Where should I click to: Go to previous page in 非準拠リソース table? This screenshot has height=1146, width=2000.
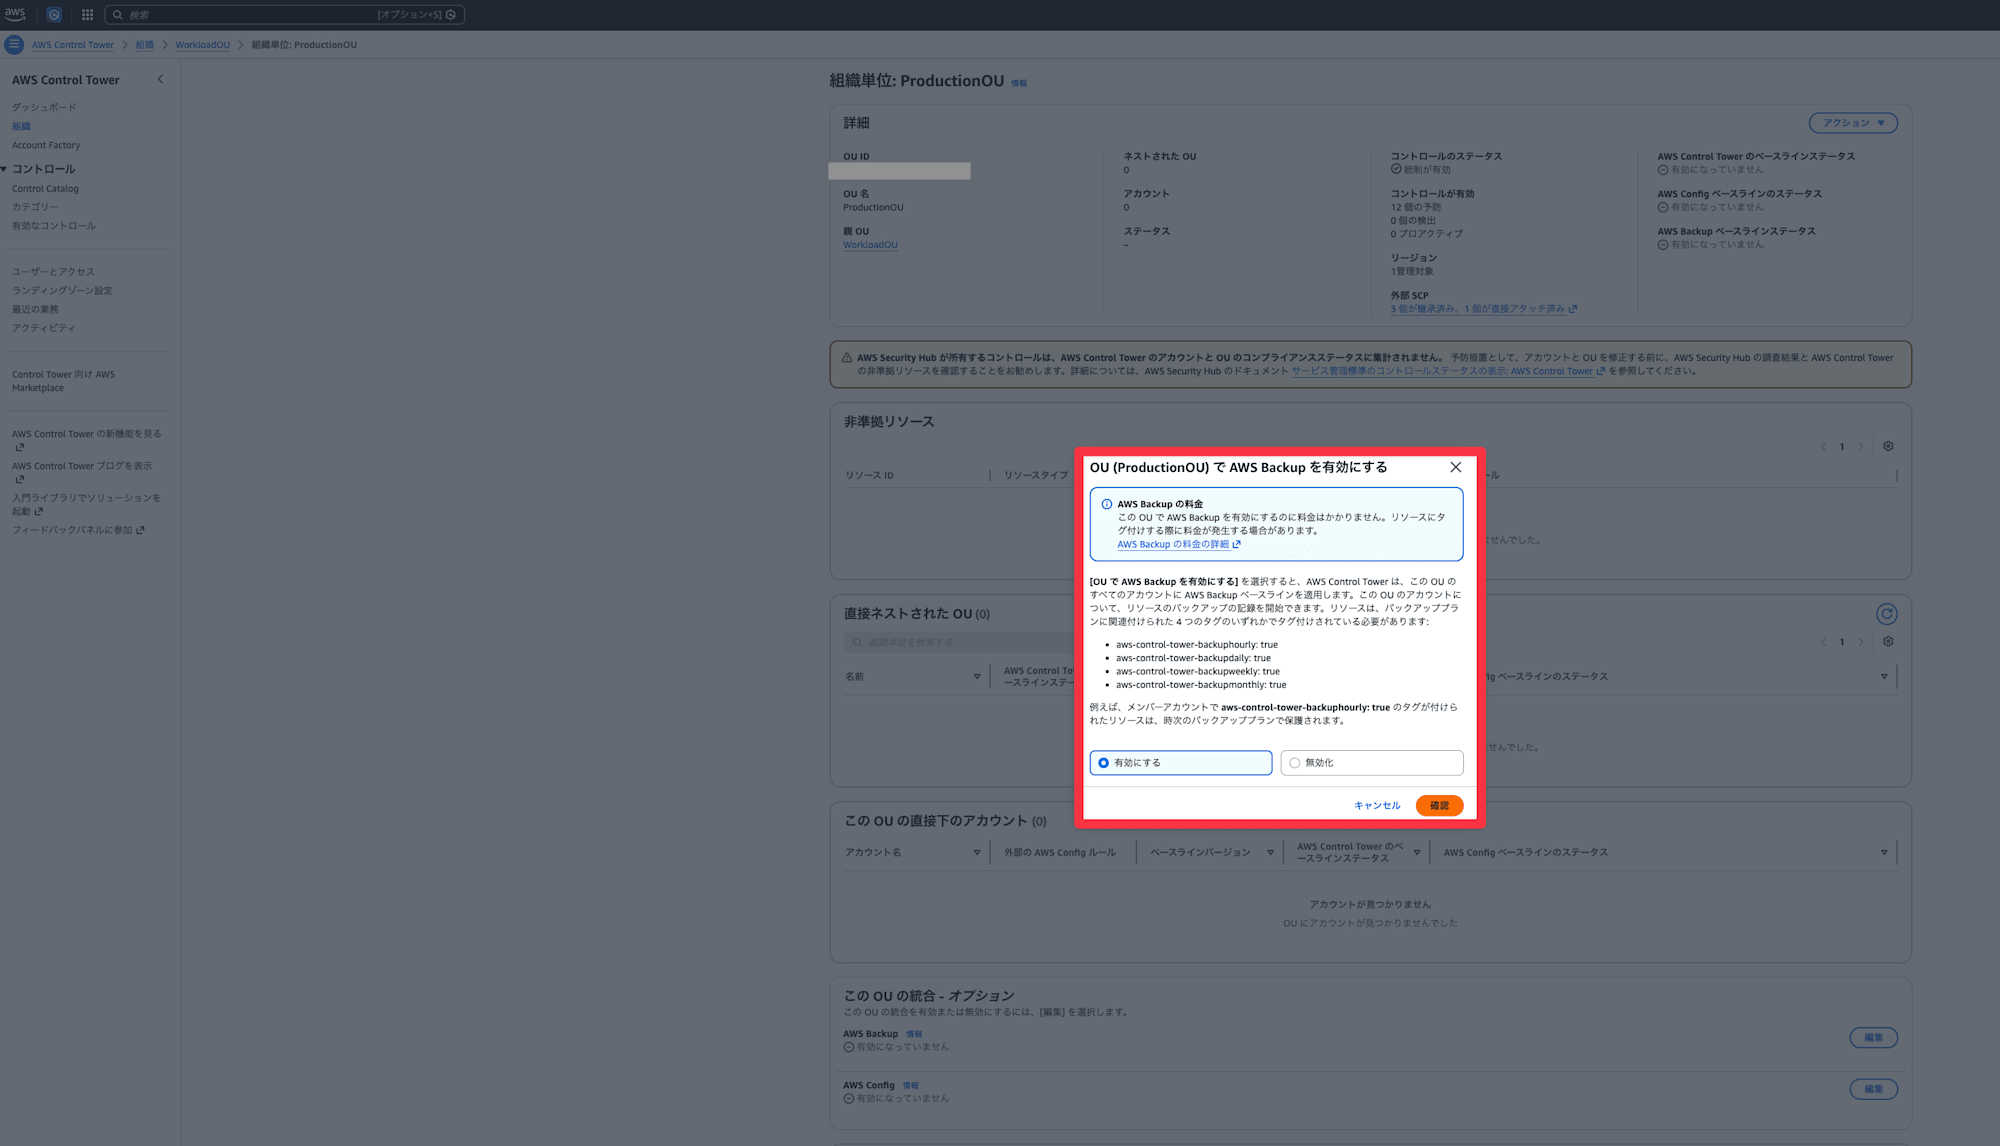click(x=1823, y=447)
